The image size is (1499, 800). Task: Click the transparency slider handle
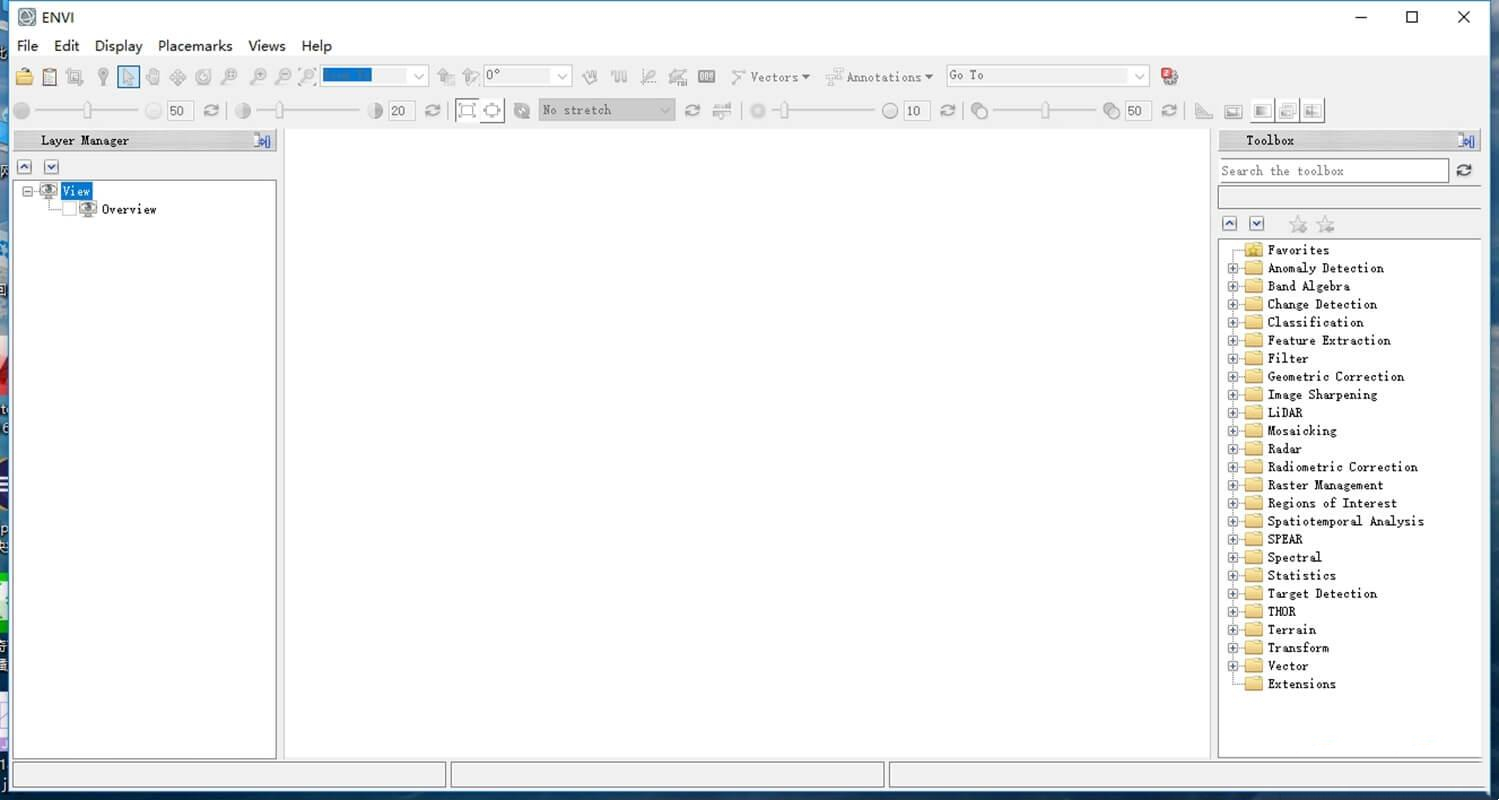coord(1045,110)
